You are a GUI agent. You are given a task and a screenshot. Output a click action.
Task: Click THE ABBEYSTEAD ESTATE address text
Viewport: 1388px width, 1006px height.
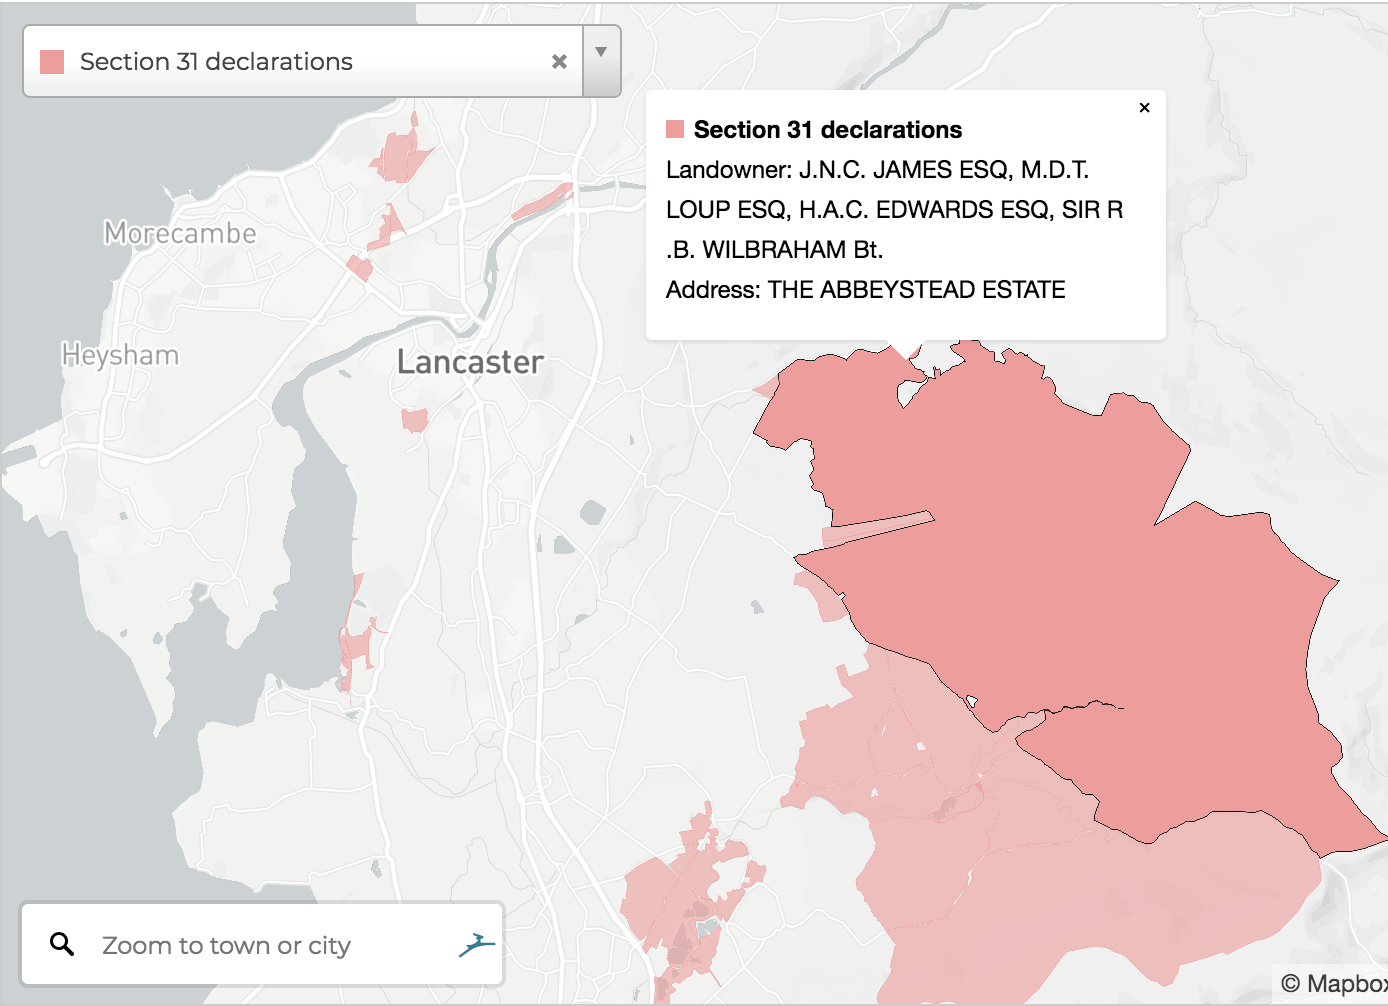pos(920,289)
